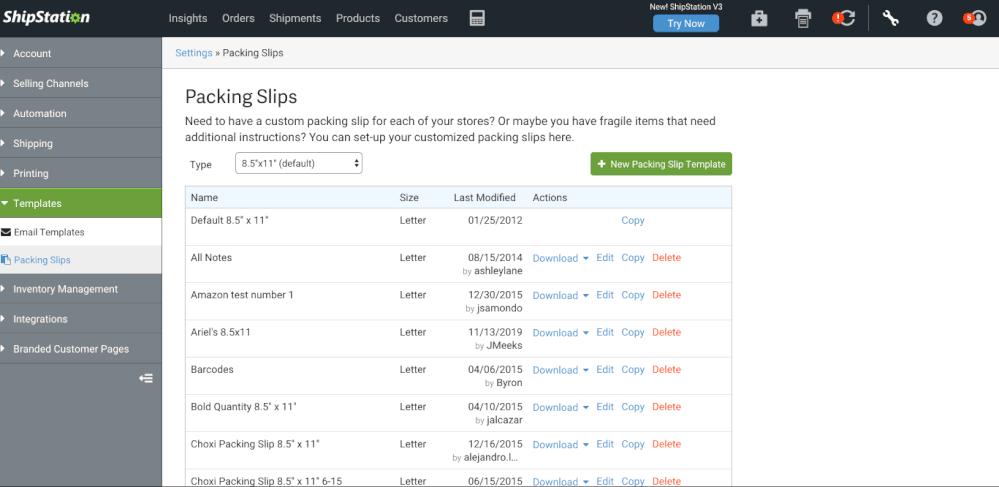The width and height of the screenshot is (999, 487).
Task: Click the briefcase plus icon
Action: (759, 18)
